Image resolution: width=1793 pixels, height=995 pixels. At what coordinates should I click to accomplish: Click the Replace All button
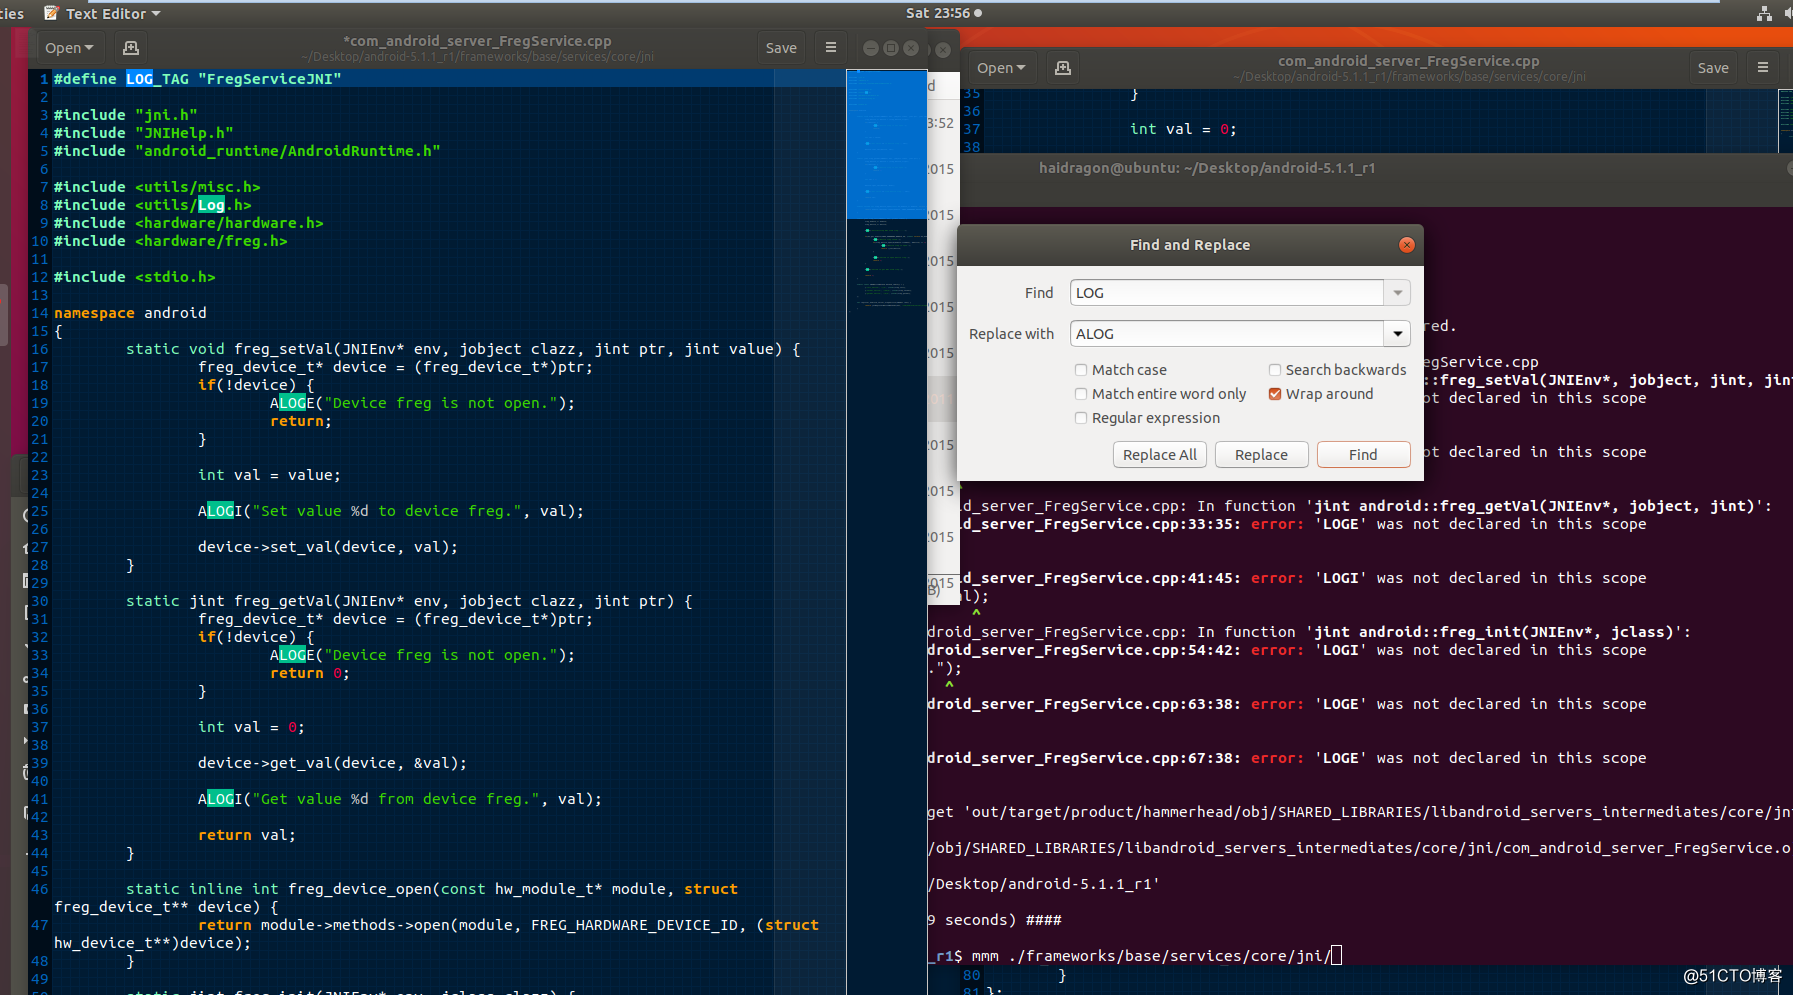(1160, 455)
